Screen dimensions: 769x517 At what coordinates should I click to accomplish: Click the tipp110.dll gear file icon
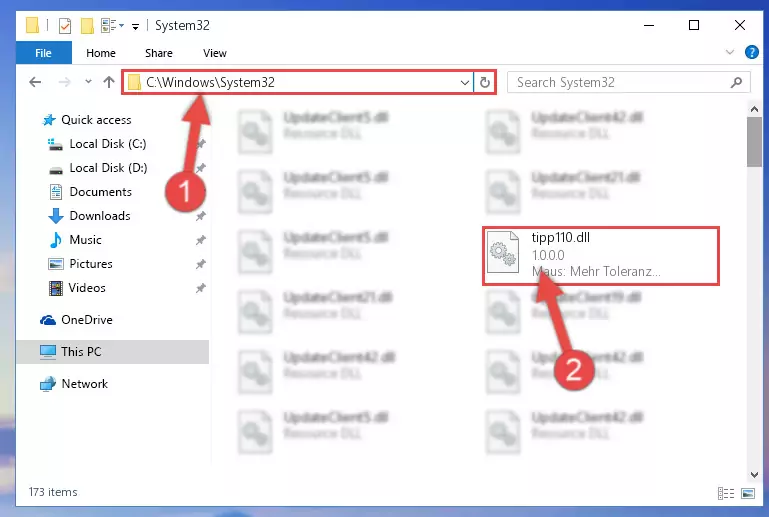tap(503, 252)
